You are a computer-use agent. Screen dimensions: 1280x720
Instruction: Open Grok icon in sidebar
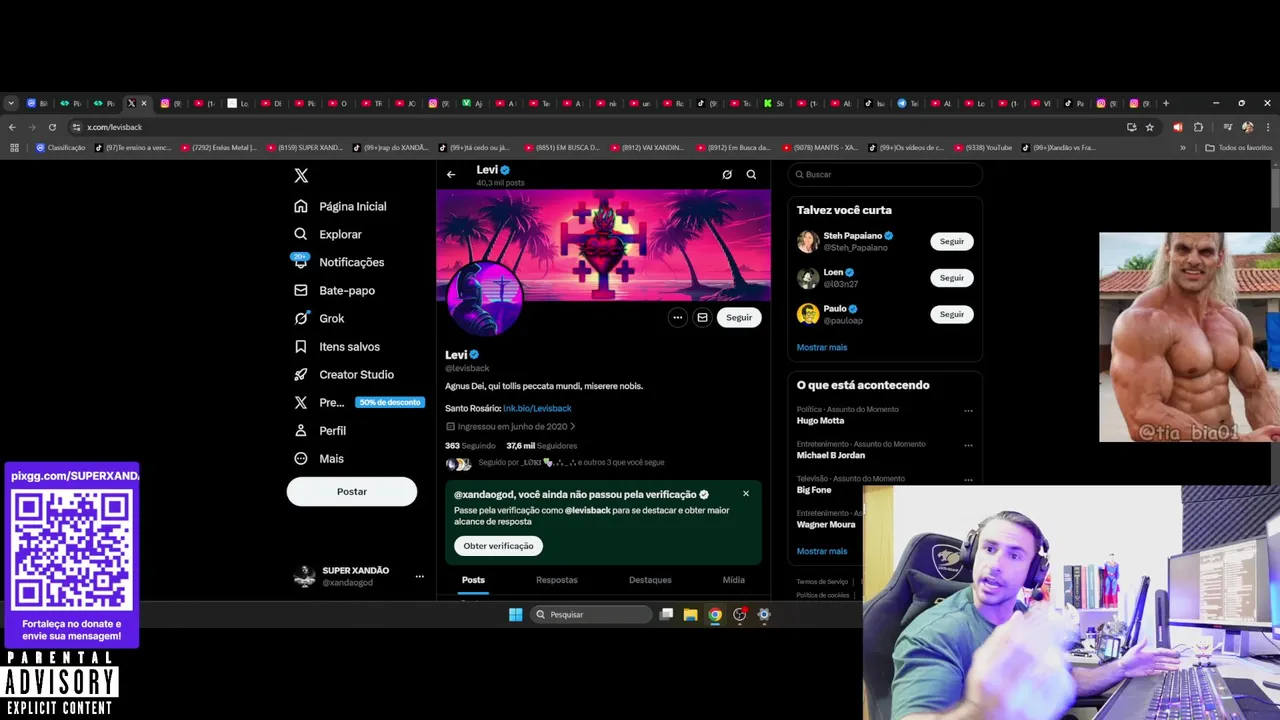[301, 318]
